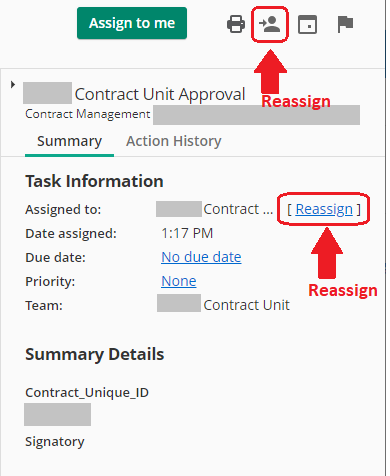Open the No due date link
The width and height of the screenshot is (390, 476).
pyautogui.click(x=201, y=257)
